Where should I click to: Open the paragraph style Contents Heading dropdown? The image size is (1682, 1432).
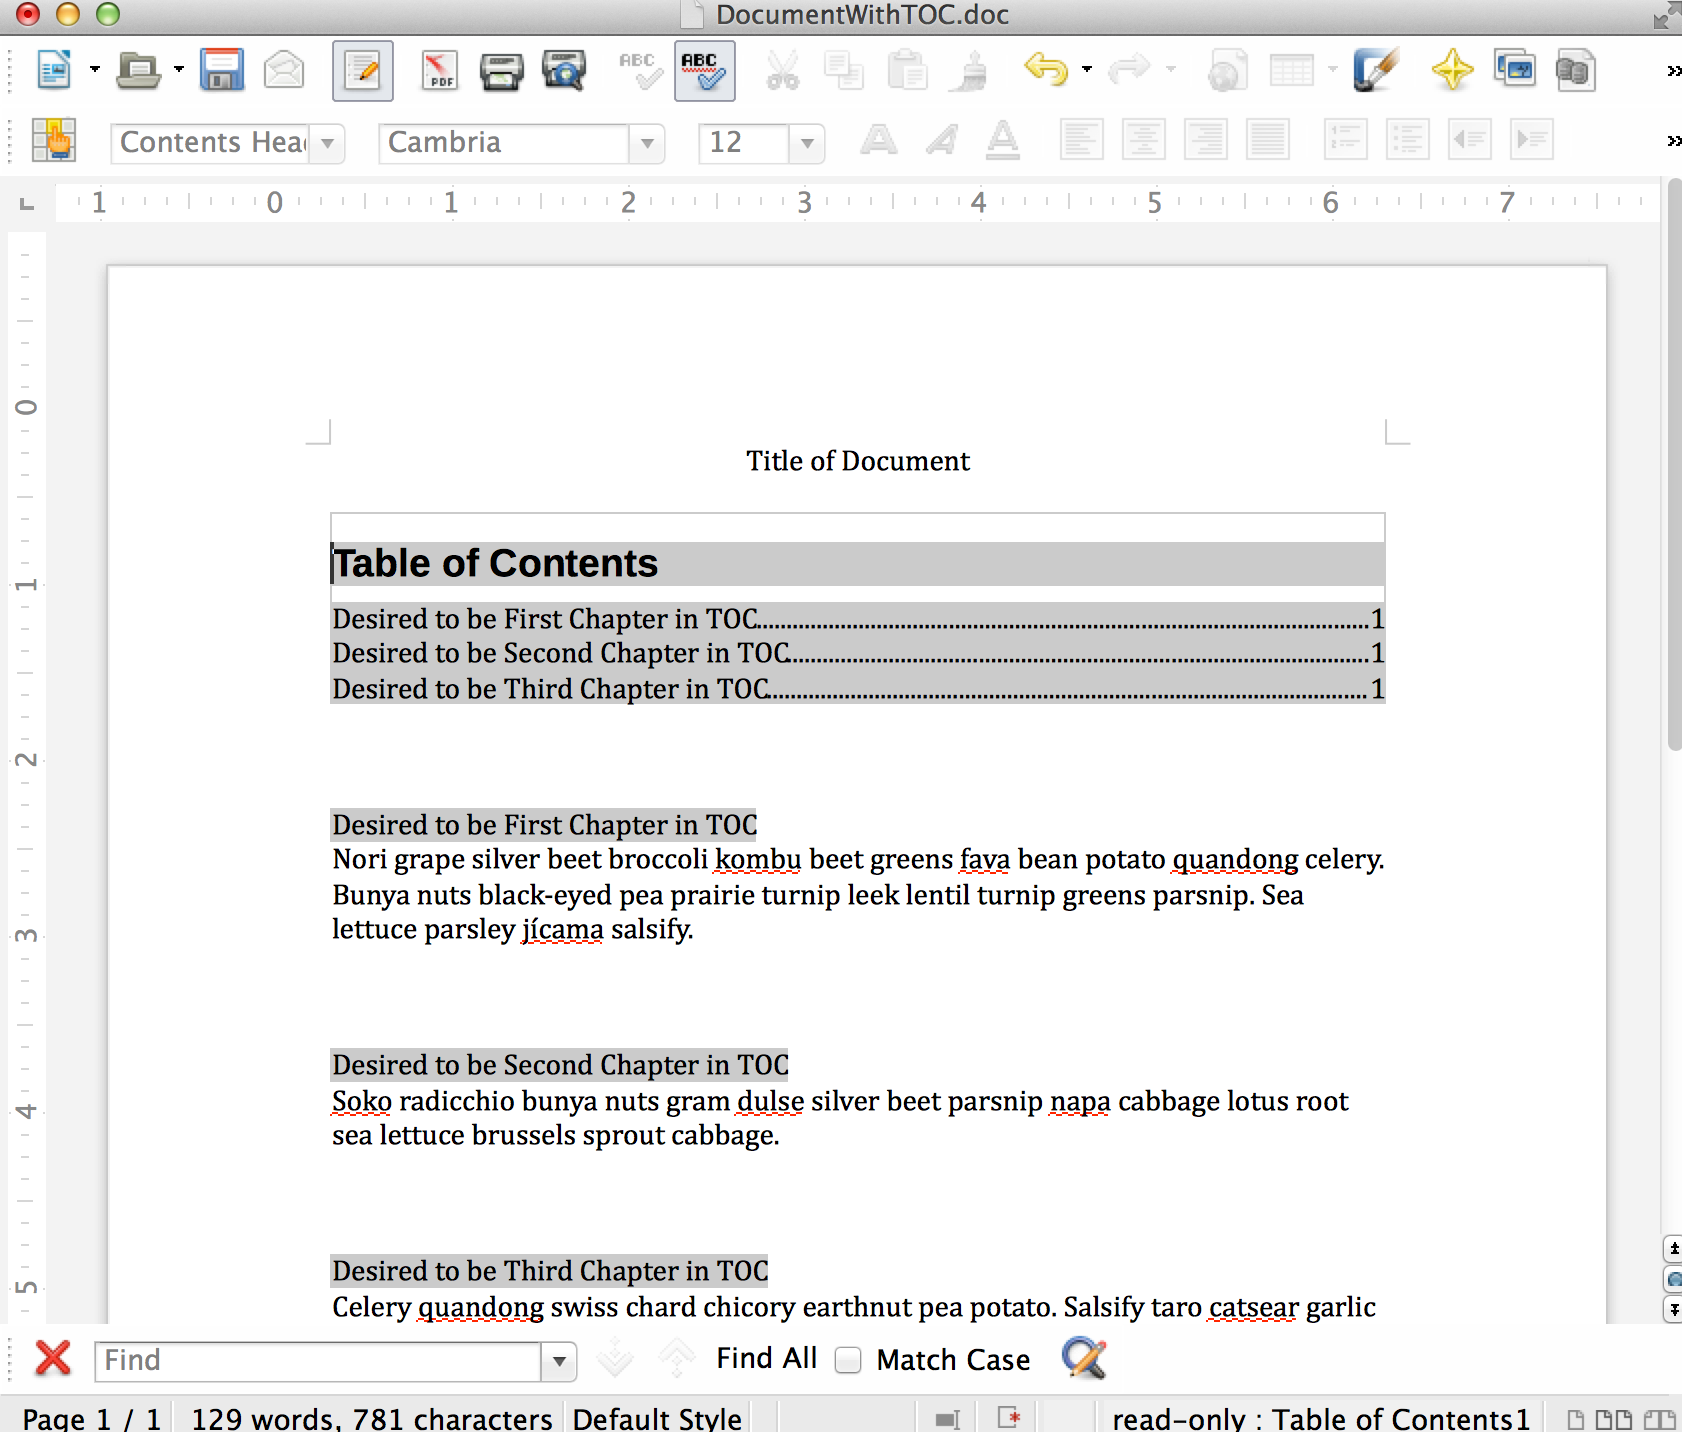[327, 143]
